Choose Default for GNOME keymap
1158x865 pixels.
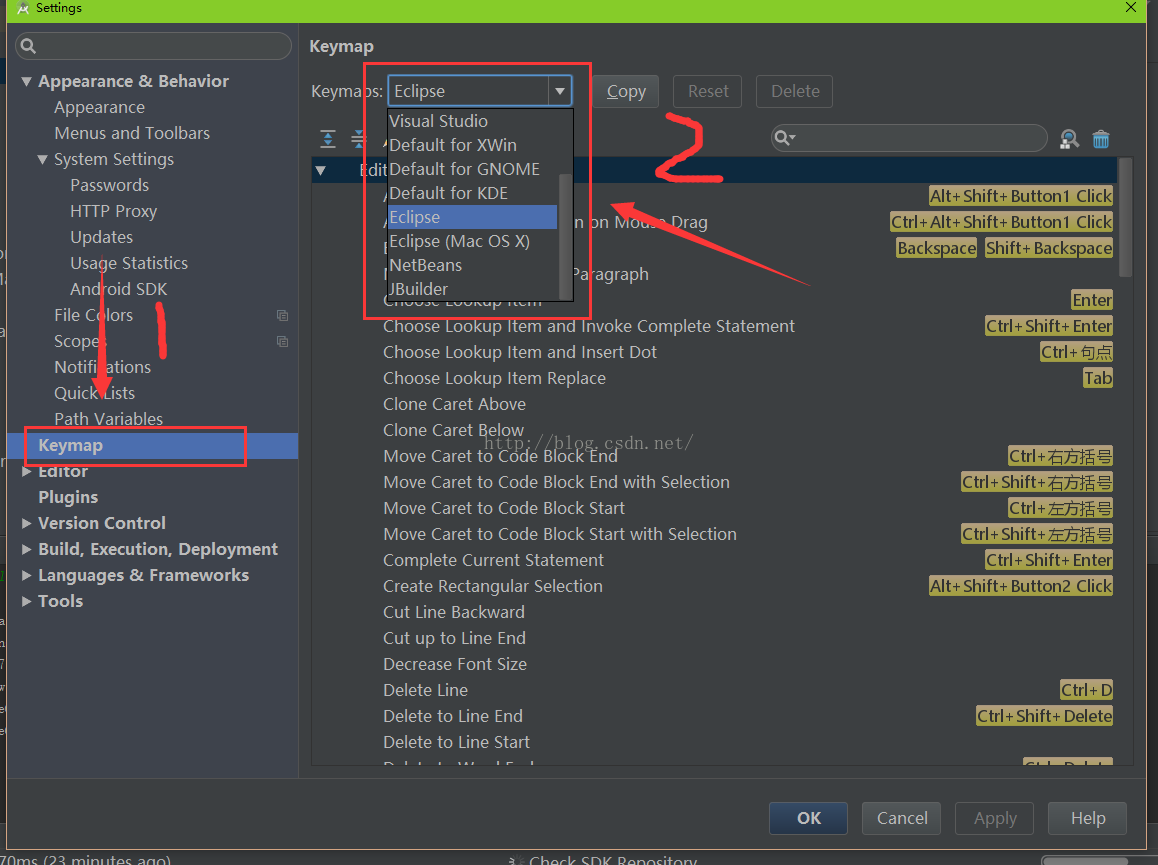point(473,169)
